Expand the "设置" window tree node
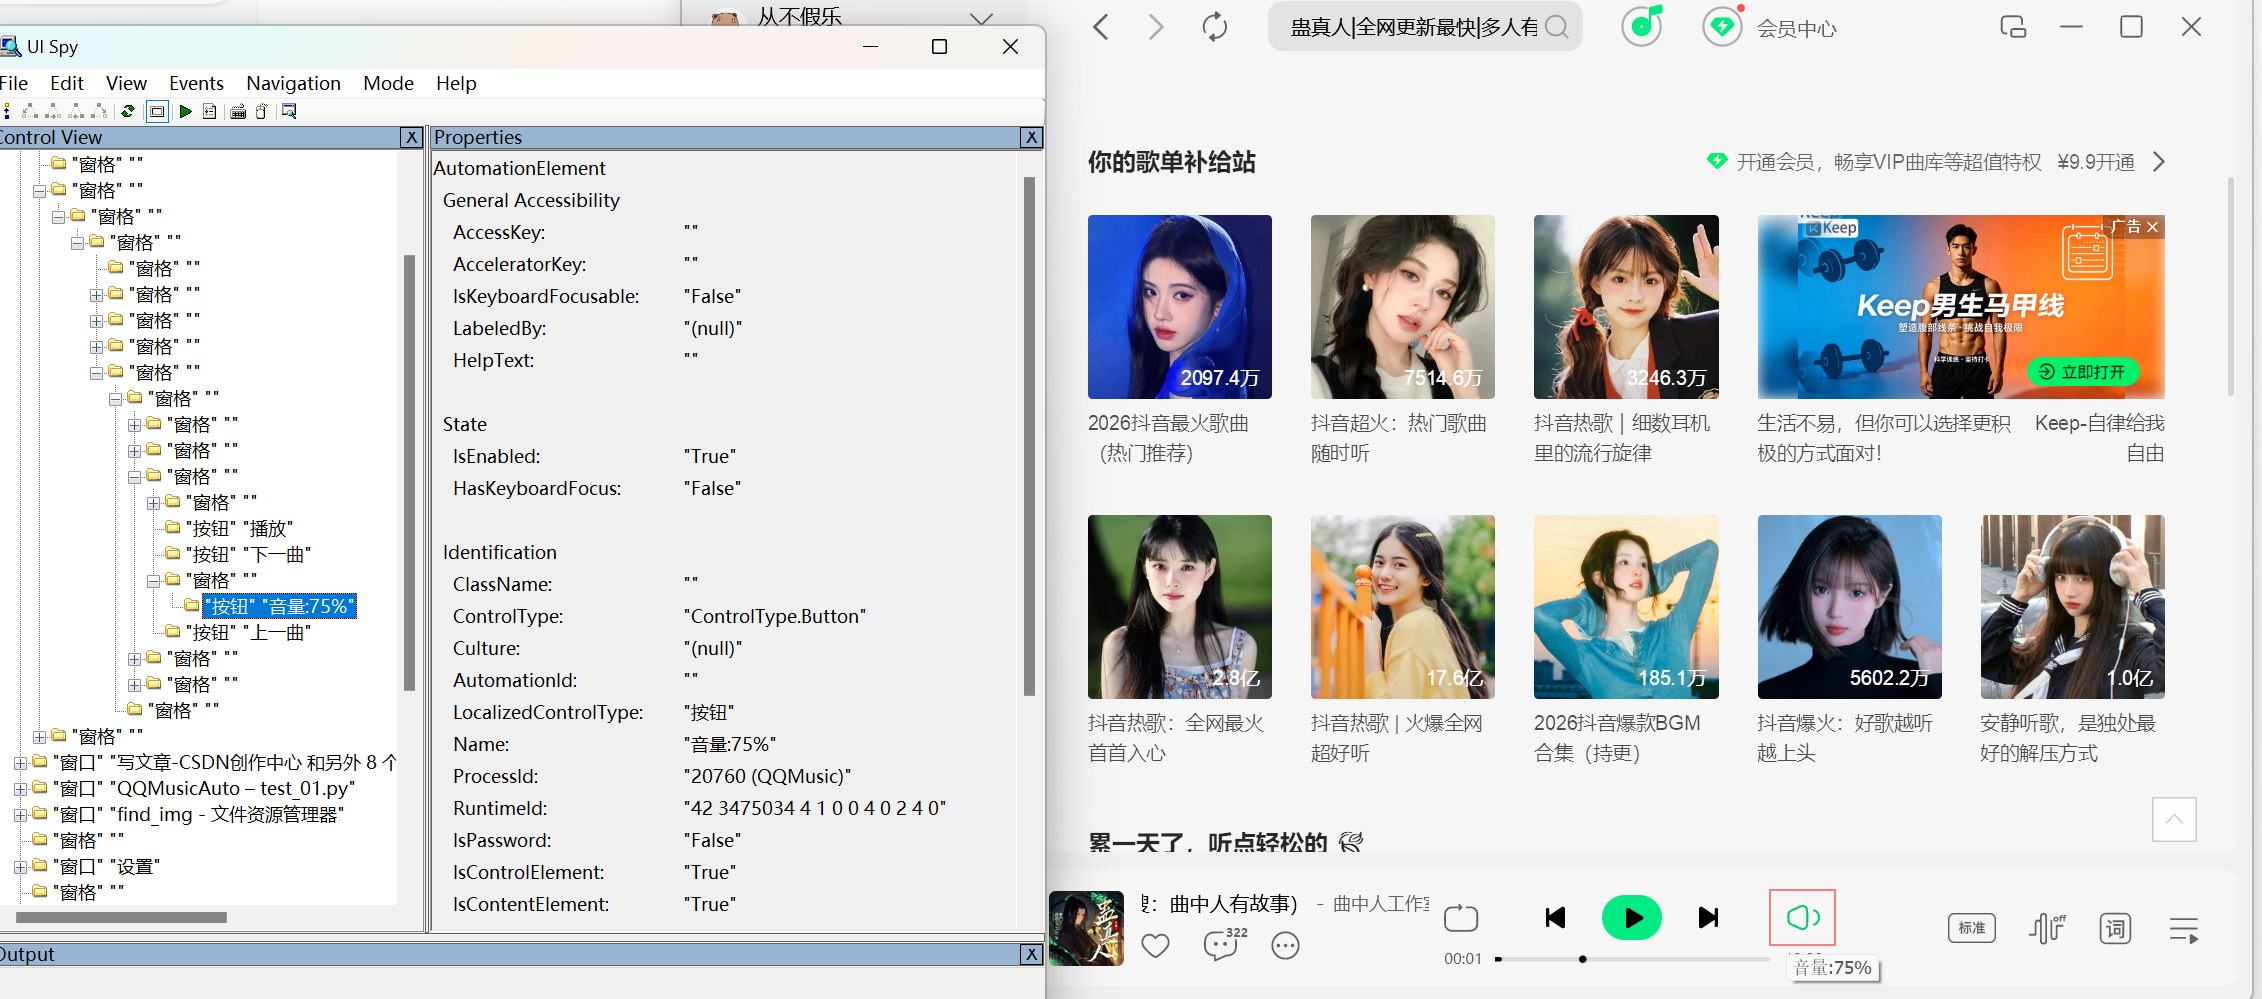 (x=20, y=867)
